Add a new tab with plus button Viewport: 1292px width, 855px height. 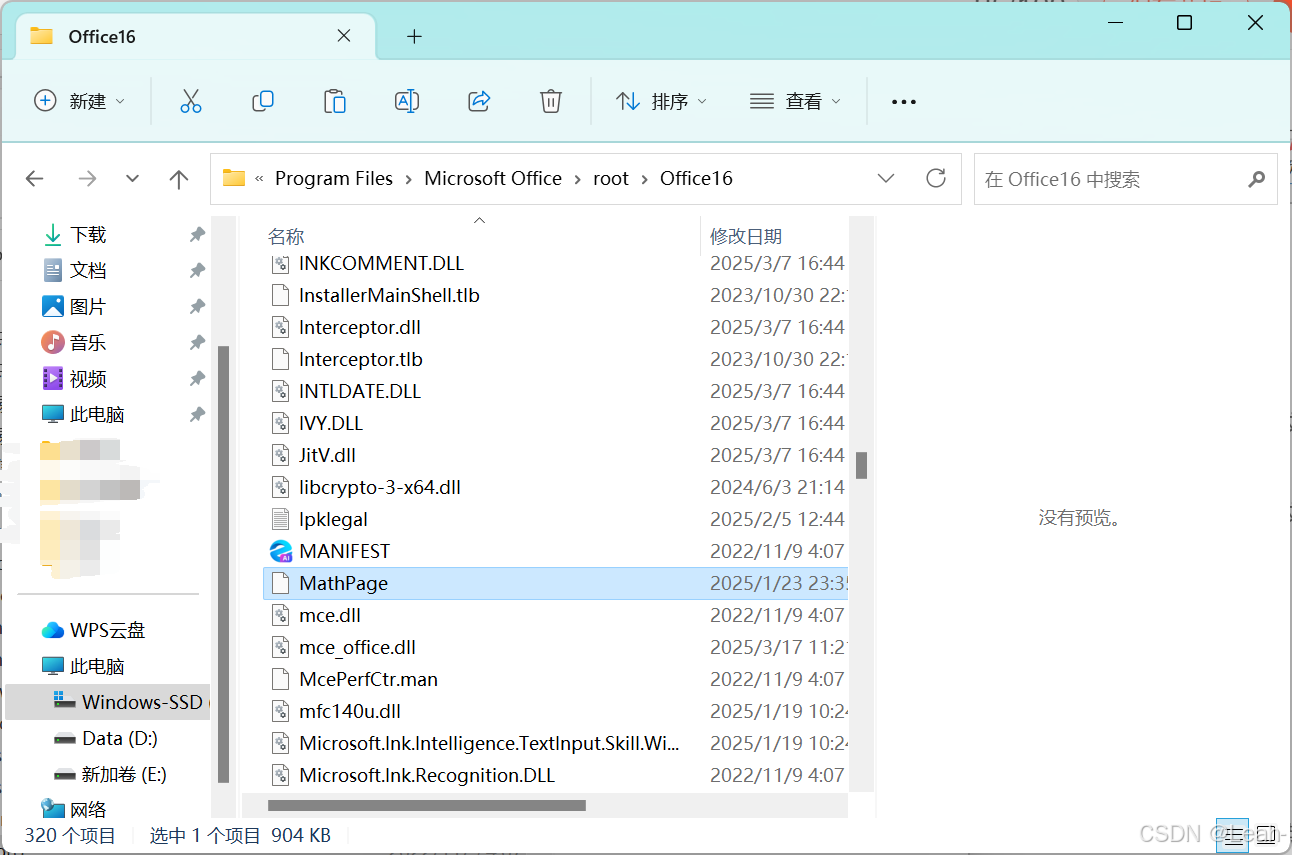(x=414, y=37)
